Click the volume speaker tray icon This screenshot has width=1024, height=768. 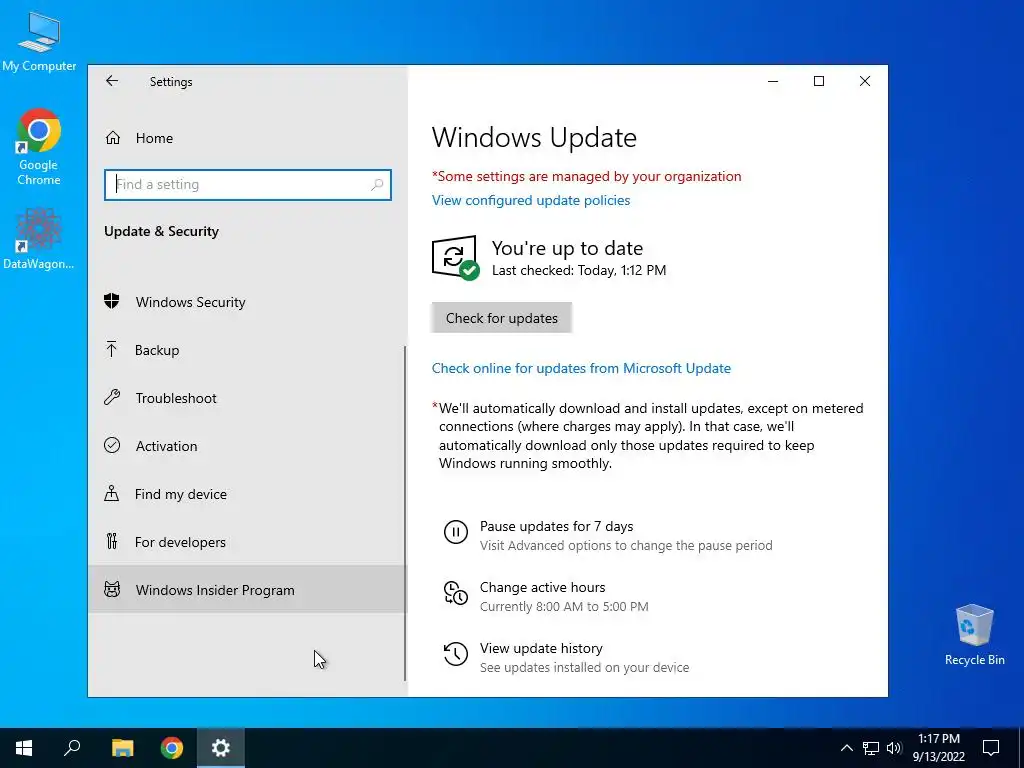(x=894, y=748)
